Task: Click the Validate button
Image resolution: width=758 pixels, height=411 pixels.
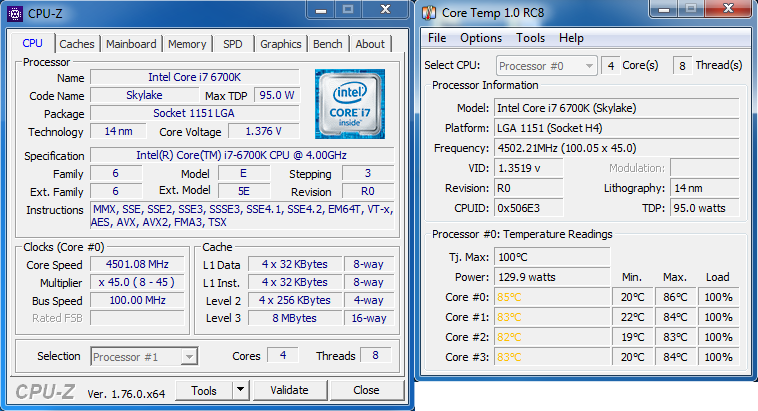Action: click(x=290, y=390)
